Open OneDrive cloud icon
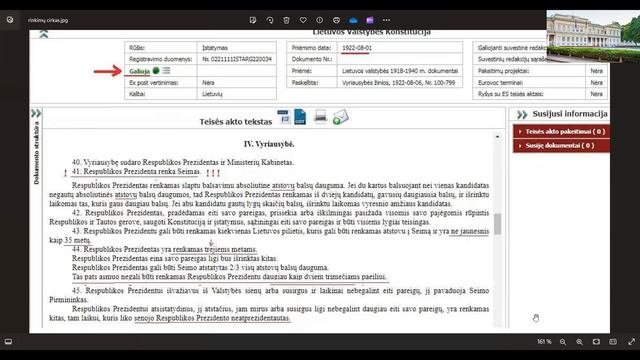 (x=353, y=20)
